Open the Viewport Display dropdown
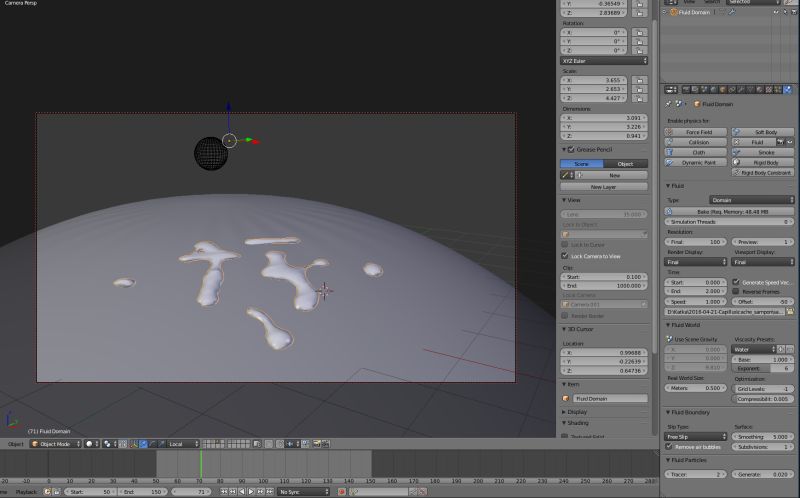Viewport: 800px width, 498px height. tap(763, 262)
